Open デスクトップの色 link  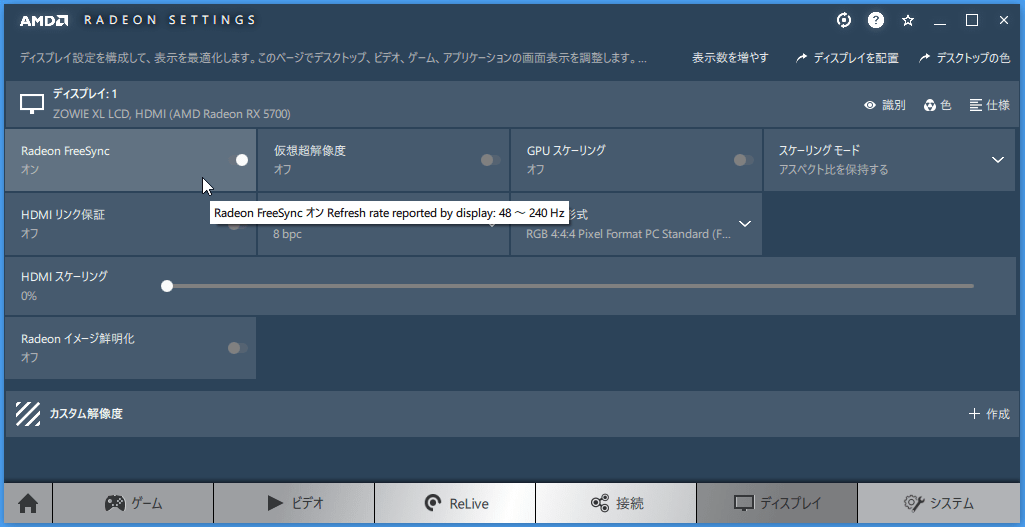(964, 58)
